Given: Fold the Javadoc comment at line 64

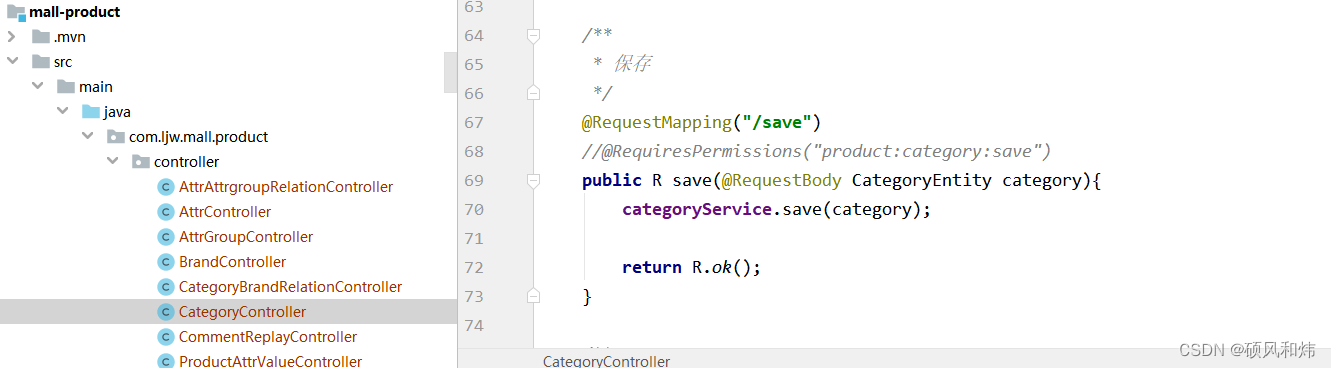Looking at the screenshot, I should (x=533, y=36).
